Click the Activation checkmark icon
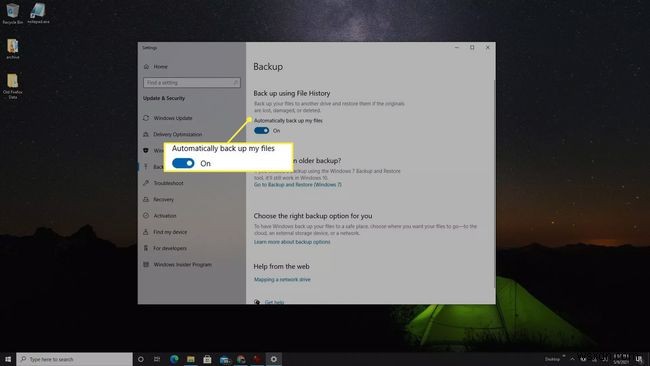Image resolution: width=650 pixels, height=366 pixels. (146, 216)
